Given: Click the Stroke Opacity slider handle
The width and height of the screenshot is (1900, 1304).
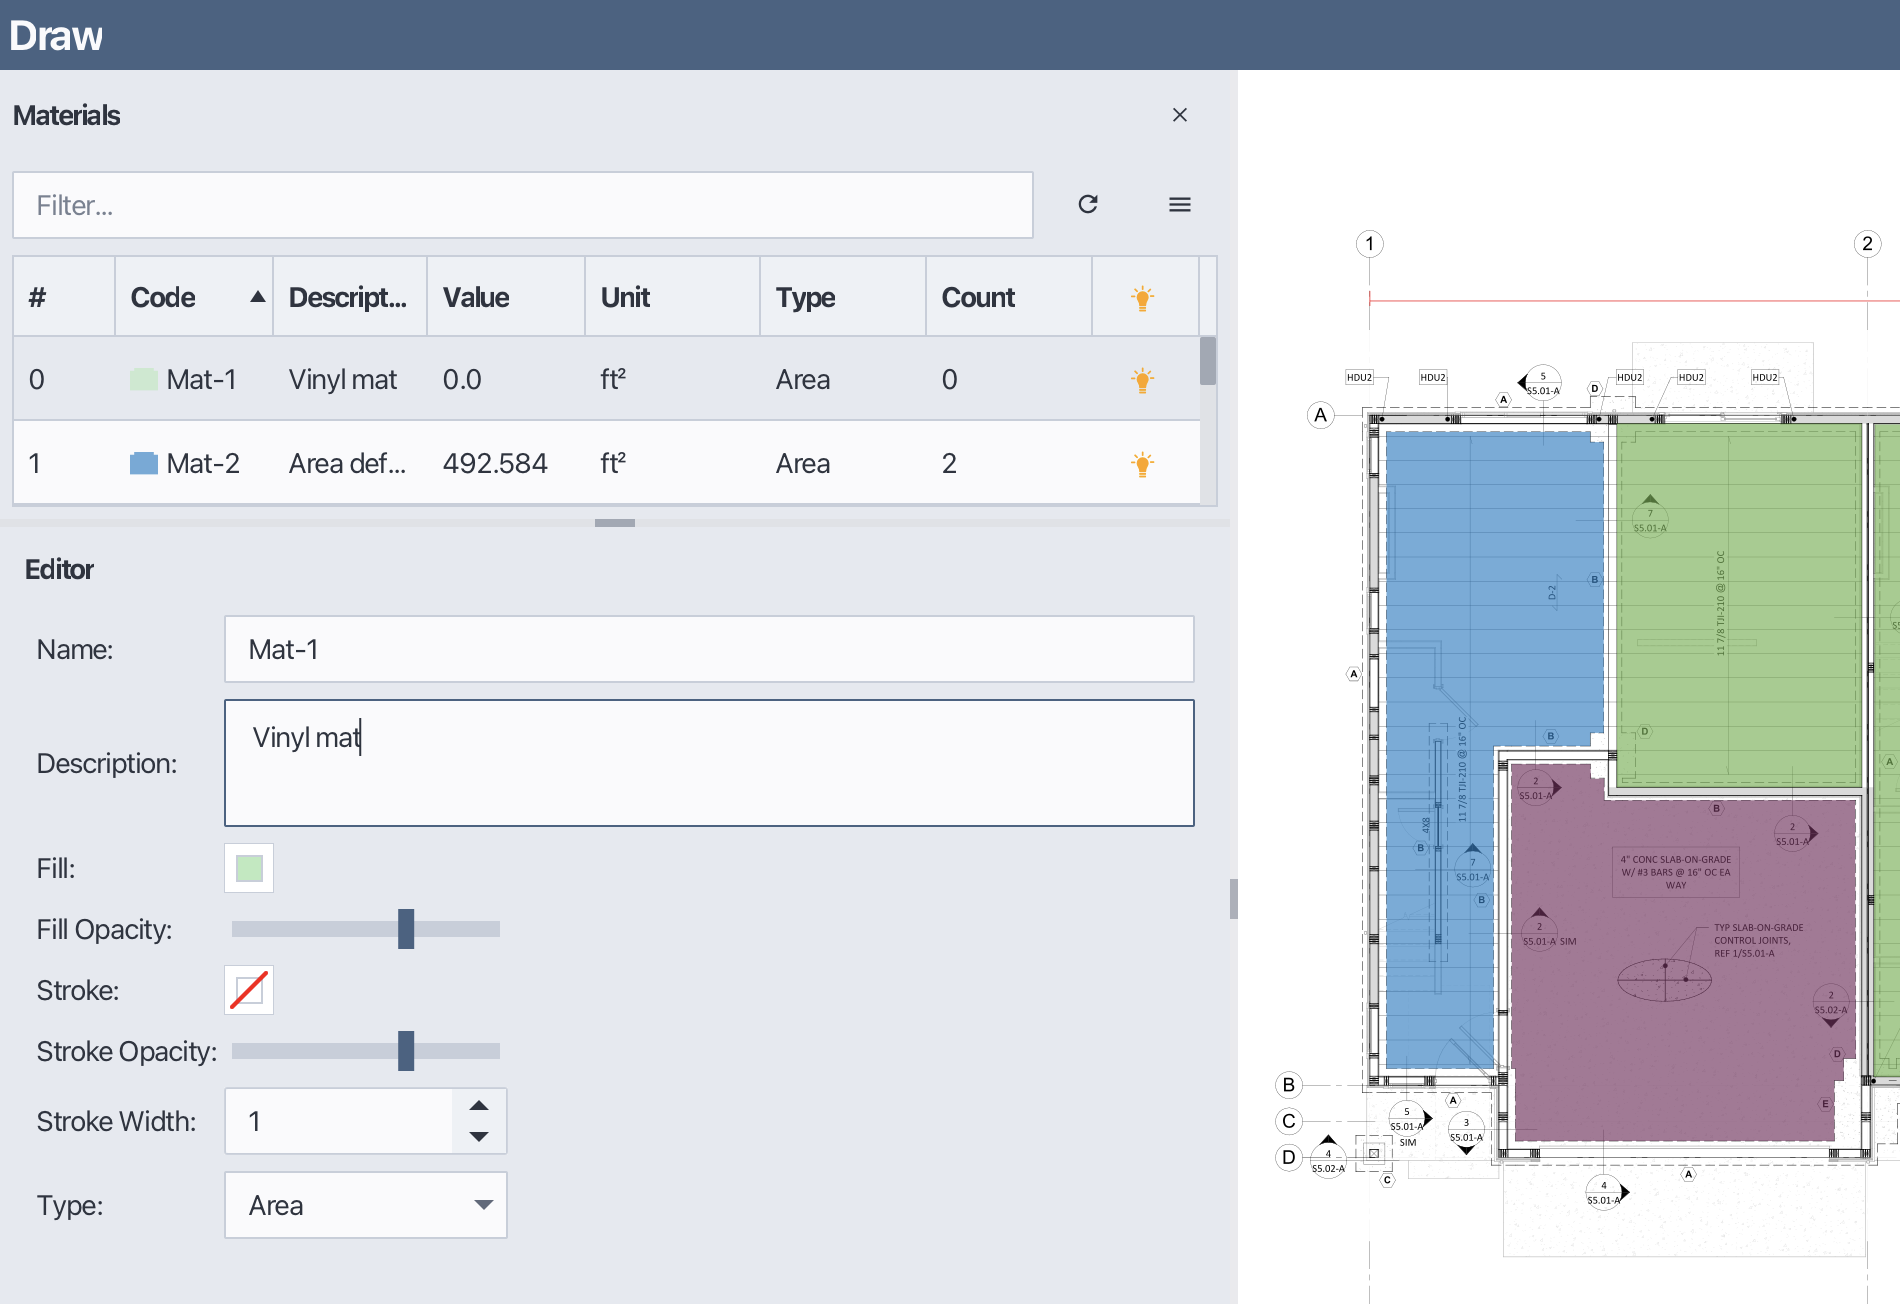Looking at the screenshot, I should [x=405, y=1051].
